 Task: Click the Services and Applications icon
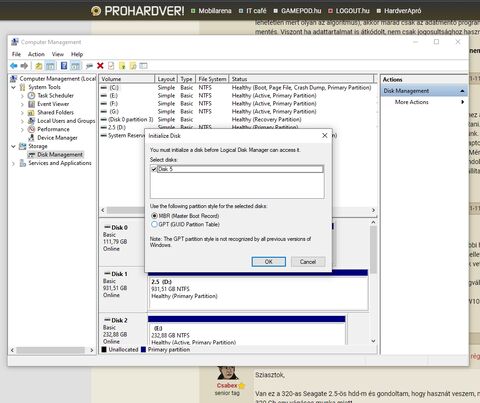[x=22, y=163]
